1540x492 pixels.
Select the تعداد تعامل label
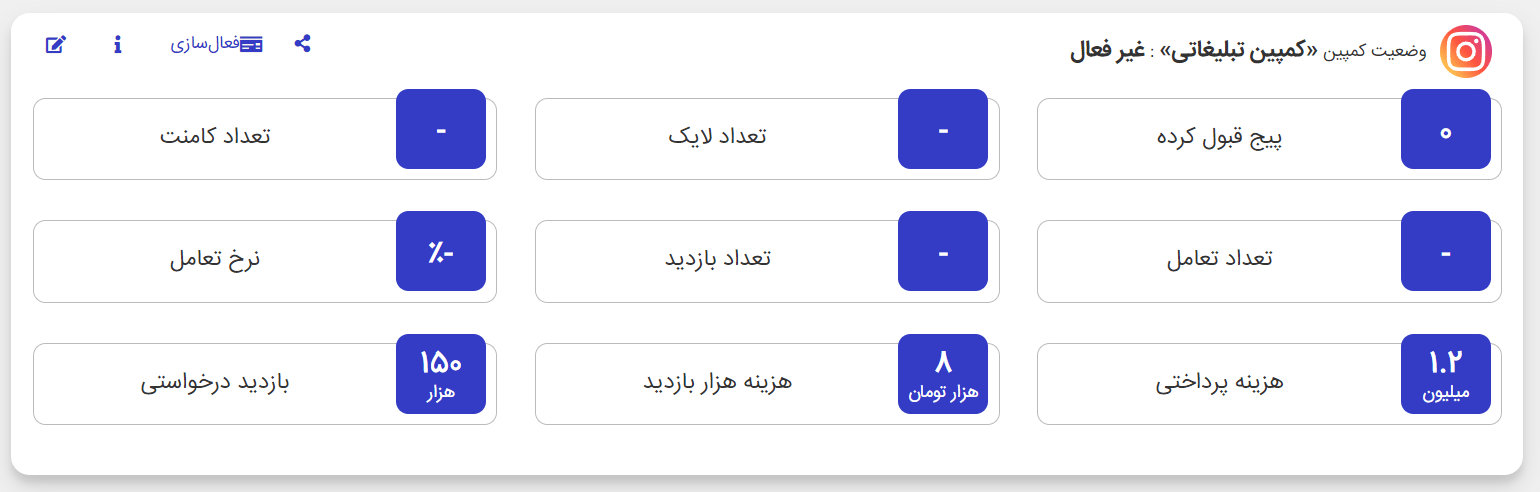[1219, 259]
